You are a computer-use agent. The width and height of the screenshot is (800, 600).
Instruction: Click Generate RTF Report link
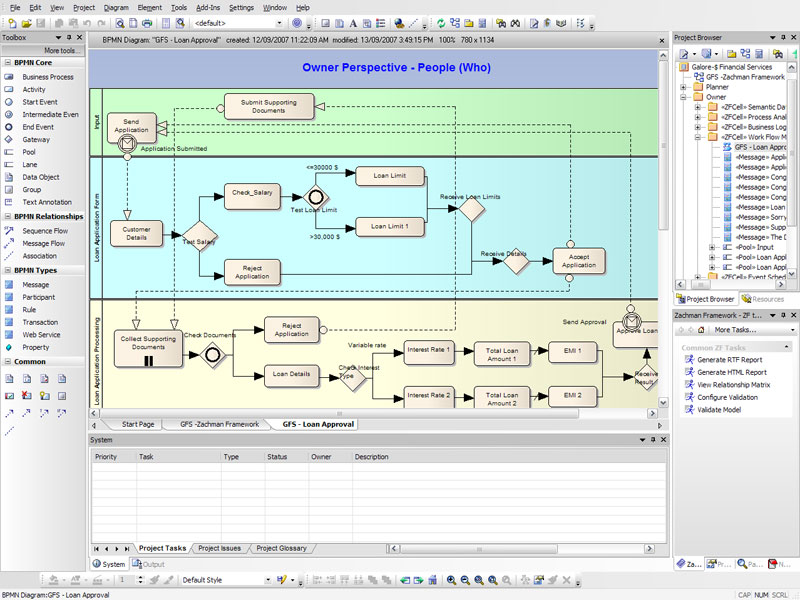[x=729, y=359]
